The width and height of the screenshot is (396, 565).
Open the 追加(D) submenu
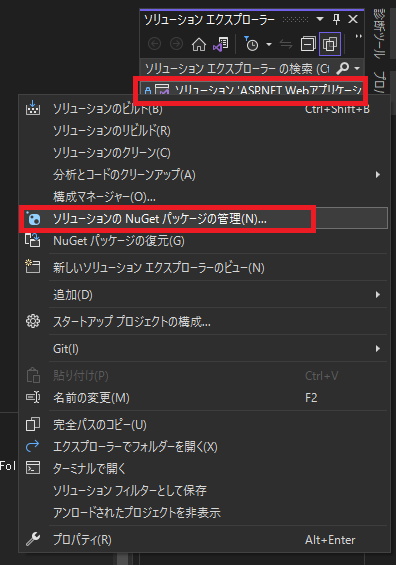point(205,295)
